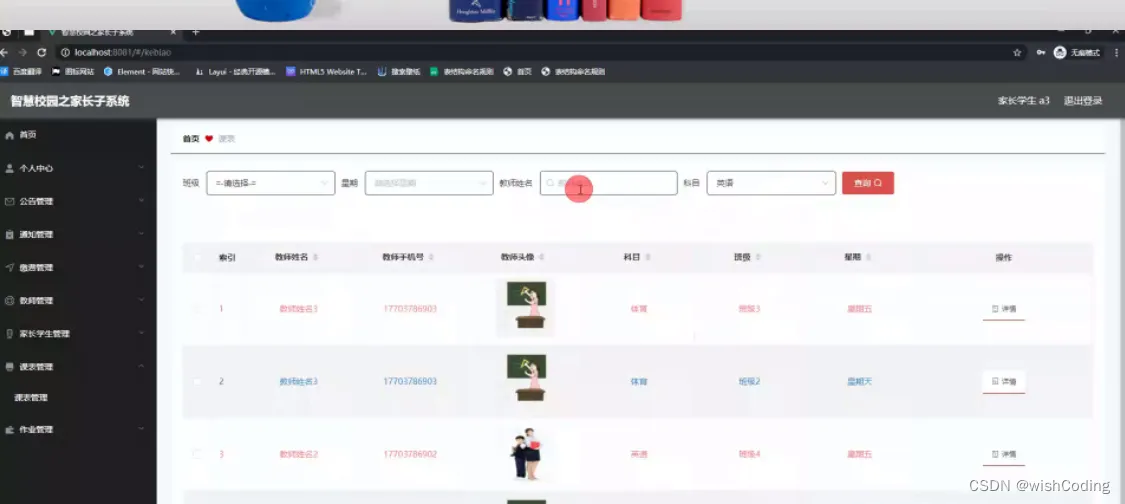Viewport: 1125px width, 504px height.
Task: Reload the page with the refresh icon
Action: point(42,52)
